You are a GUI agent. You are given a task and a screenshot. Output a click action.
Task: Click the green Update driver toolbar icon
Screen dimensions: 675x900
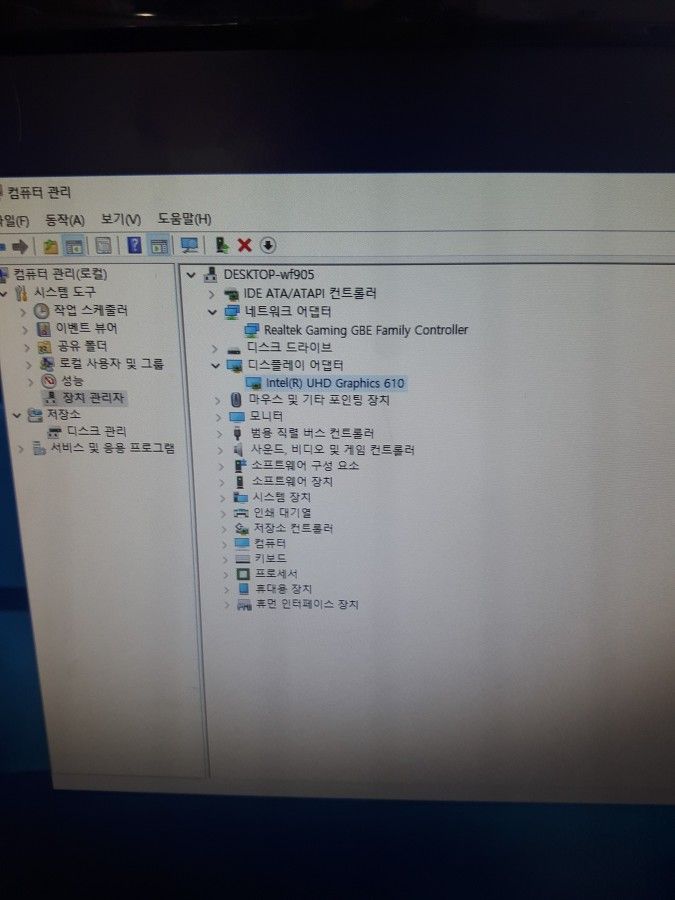point(222,245)
